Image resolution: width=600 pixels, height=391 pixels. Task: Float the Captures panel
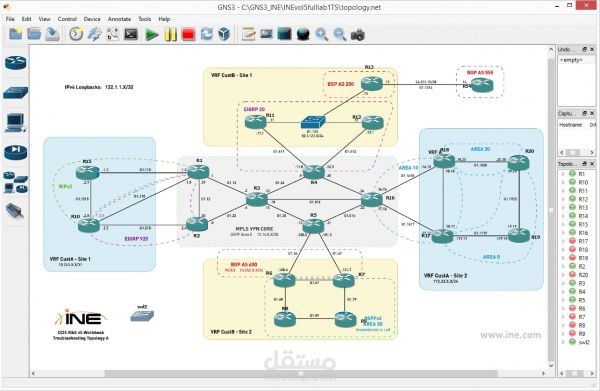click(x=584, y=113)
